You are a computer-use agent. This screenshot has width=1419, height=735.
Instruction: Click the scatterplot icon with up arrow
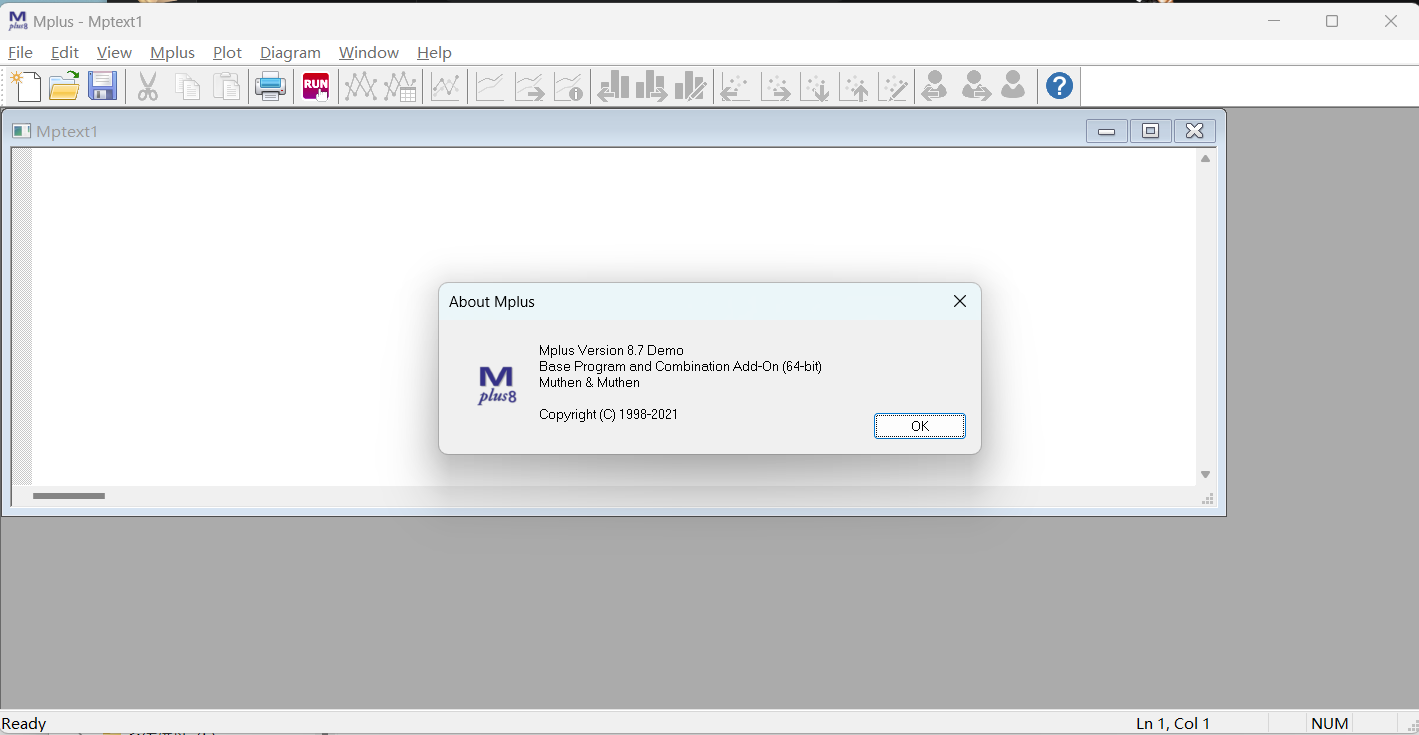point(854,87)
